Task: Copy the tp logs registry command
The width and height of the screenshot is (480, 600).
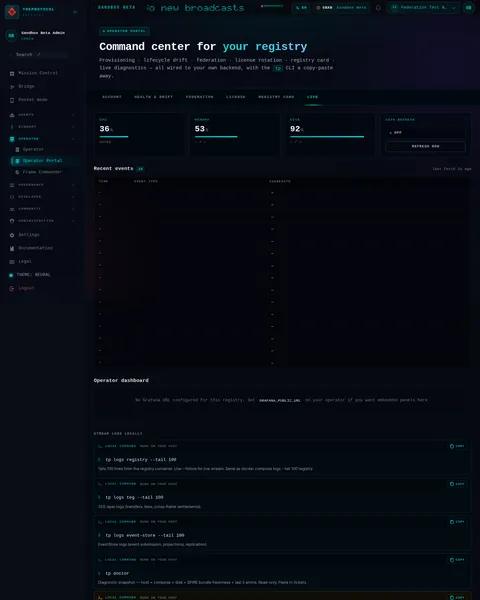Action: click(x=457, y=446)
